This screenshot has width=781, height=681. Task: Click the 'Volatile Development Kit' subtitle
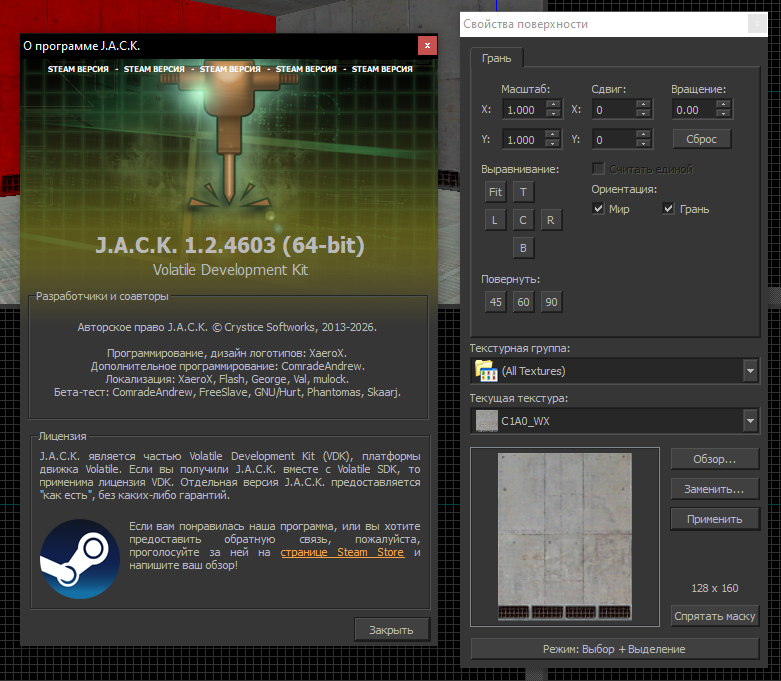click(x=230, y=270)
